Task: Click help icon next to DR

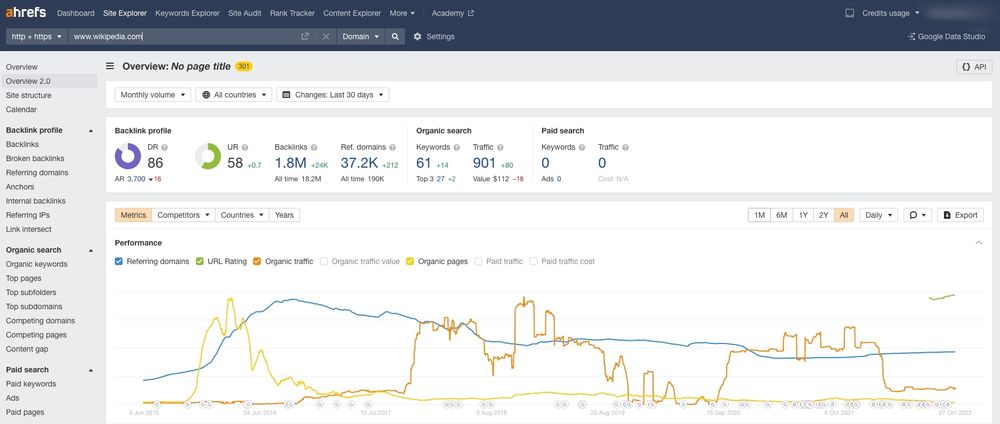Action: click(x=165, y=147)
